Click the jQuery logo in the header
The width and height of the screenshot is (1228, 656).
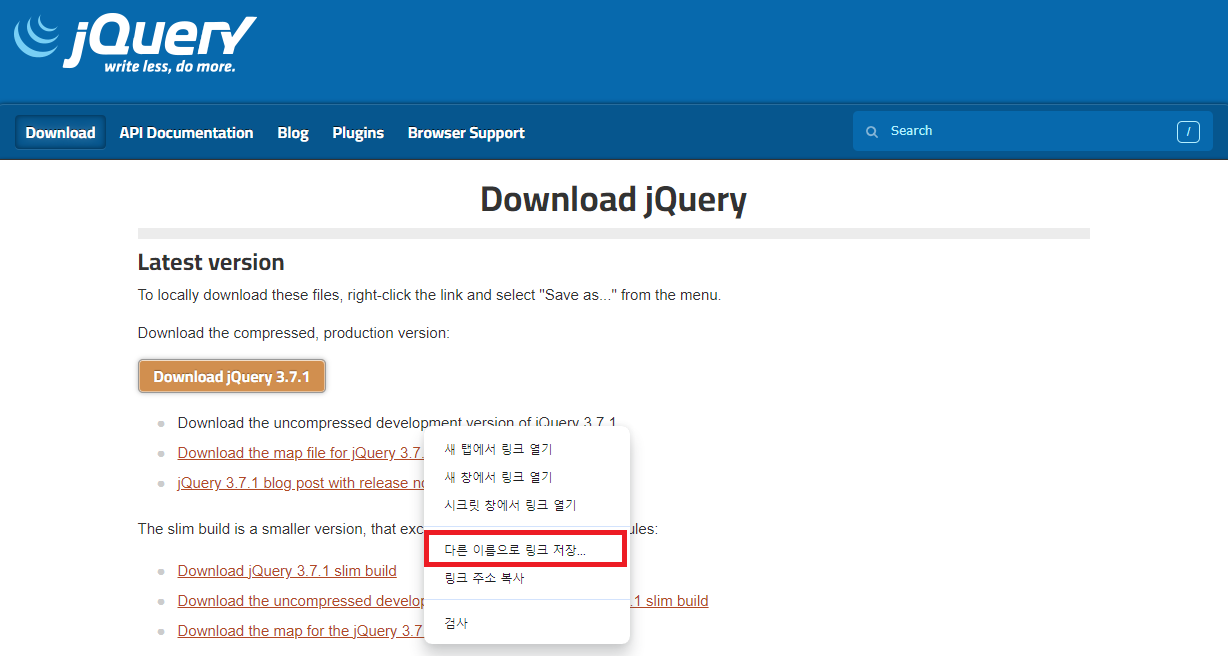click(135, 42)
